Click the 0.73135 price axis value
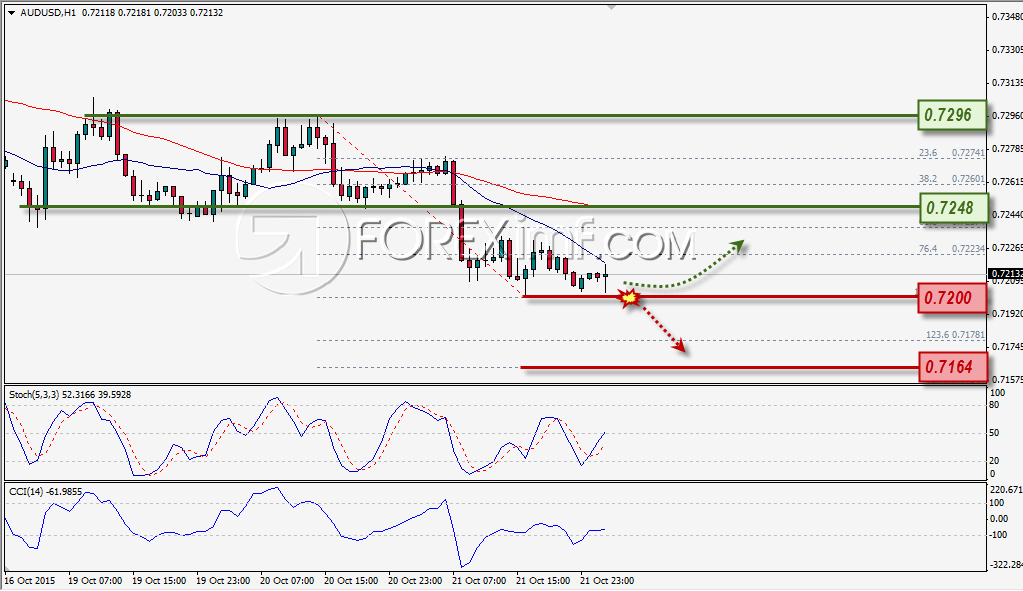1023x591 pixels. 1007,83
